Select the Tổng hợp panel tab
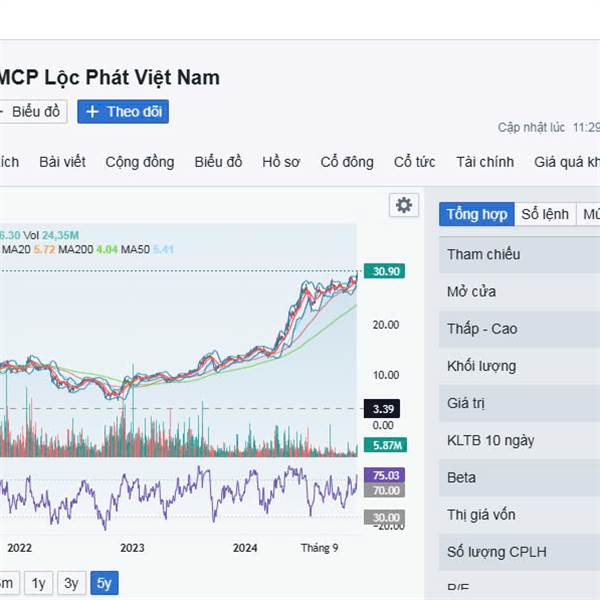Viewport: 600px width, 600px height. [x=477, y=214]
